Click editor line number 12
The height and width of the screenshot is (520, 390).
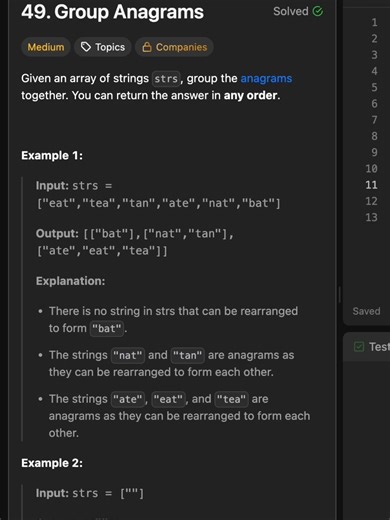[x=371, y=201]
